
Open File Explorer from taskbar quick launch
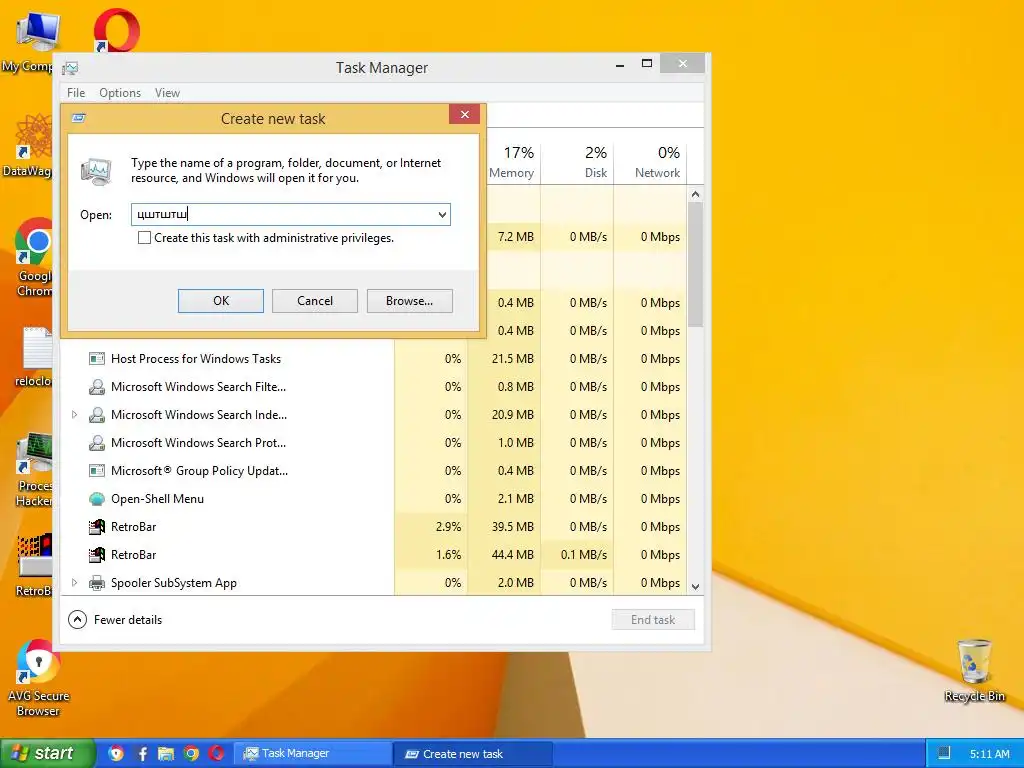(x=166, y=754)
